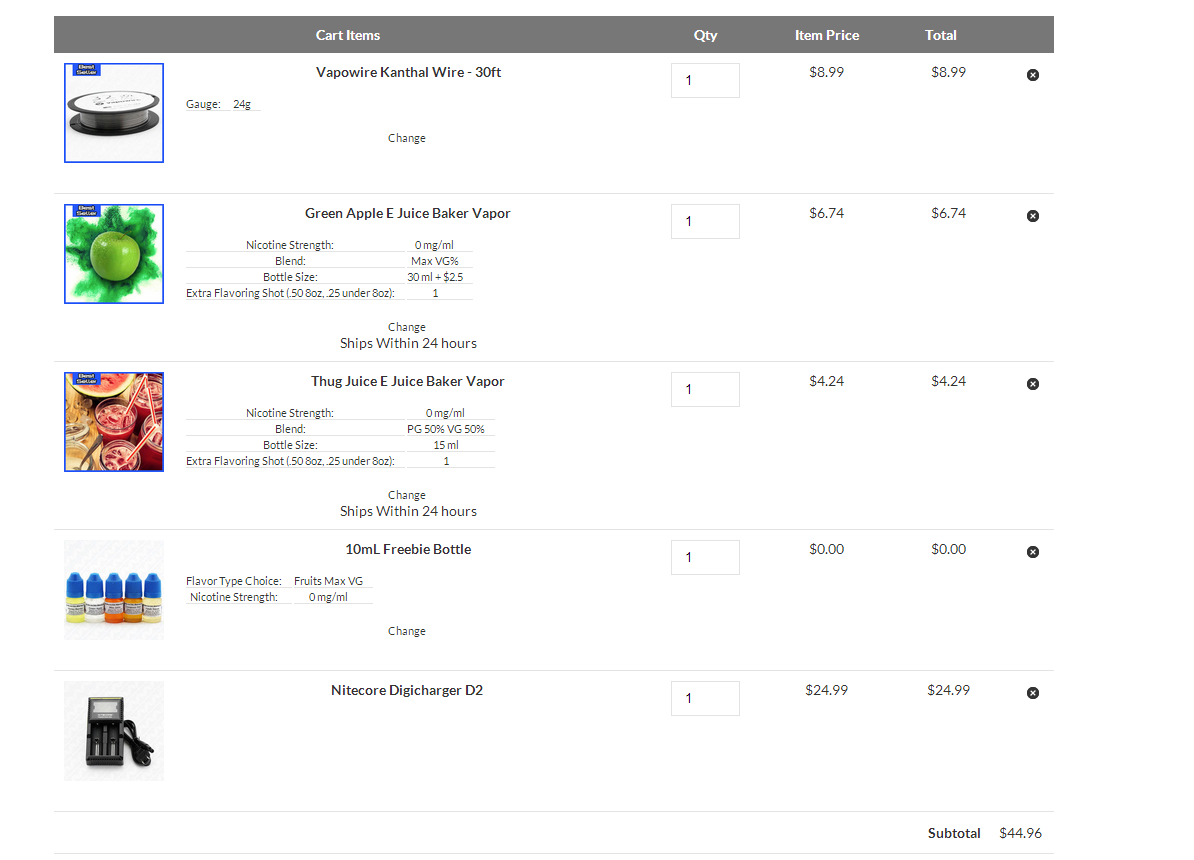This screenshot has width=1194, height=860.
Task: Edit quantity field for Kanthal Wire
Action: (x=705, y=81)
